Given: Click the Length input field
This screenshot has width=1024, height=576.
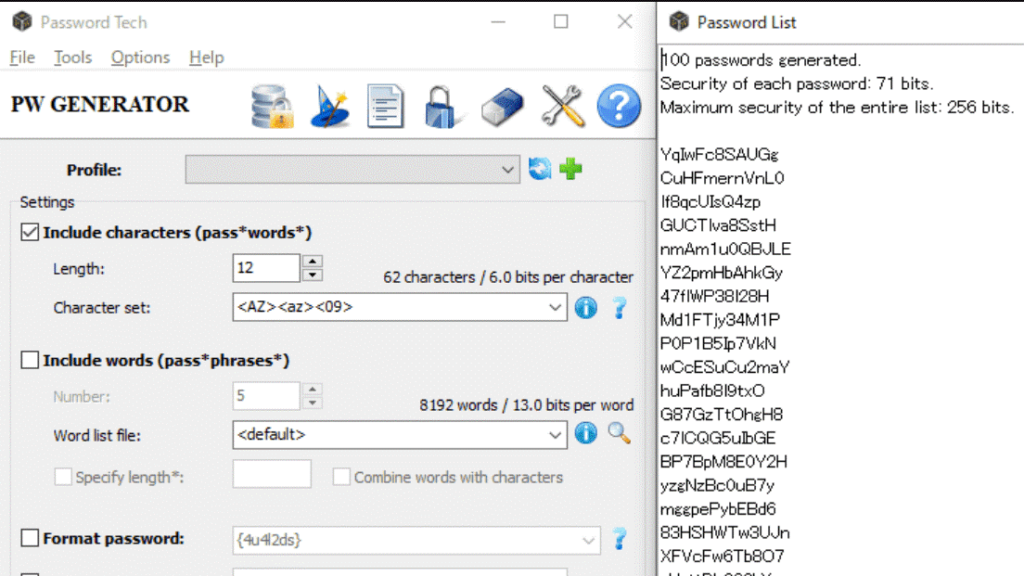Looking at the screenshot, I should point(266,268).
